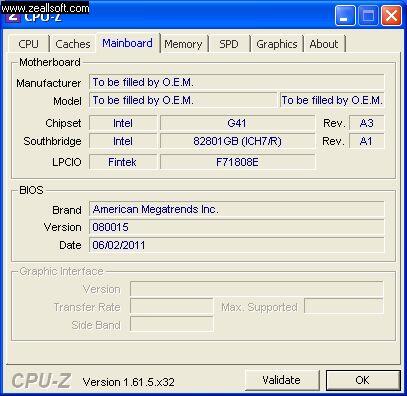The height and width of the screenshot is (396, 407).
Task: Open the Memory tab
Action: tap(183, 44)
